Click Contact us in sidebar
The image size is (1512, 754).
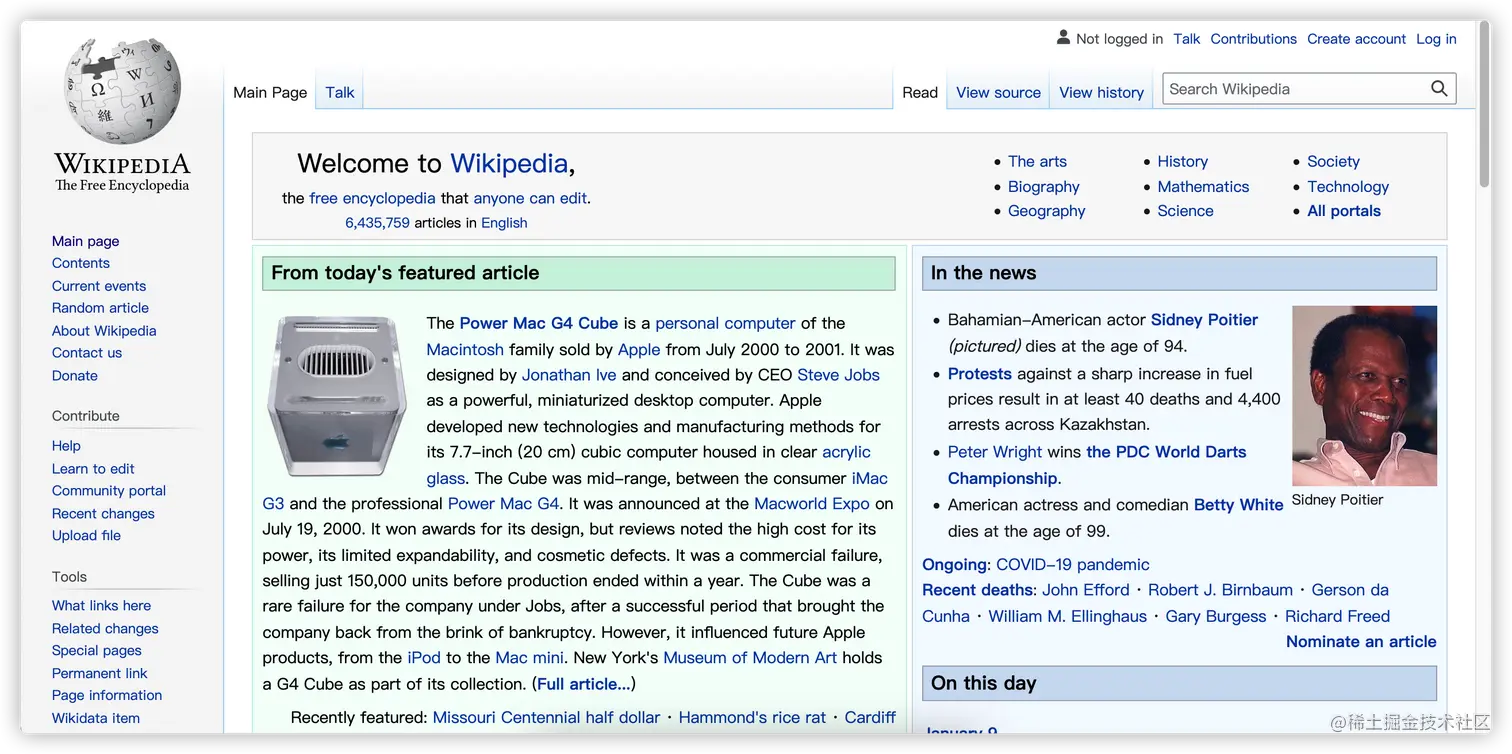coord(87,353)
